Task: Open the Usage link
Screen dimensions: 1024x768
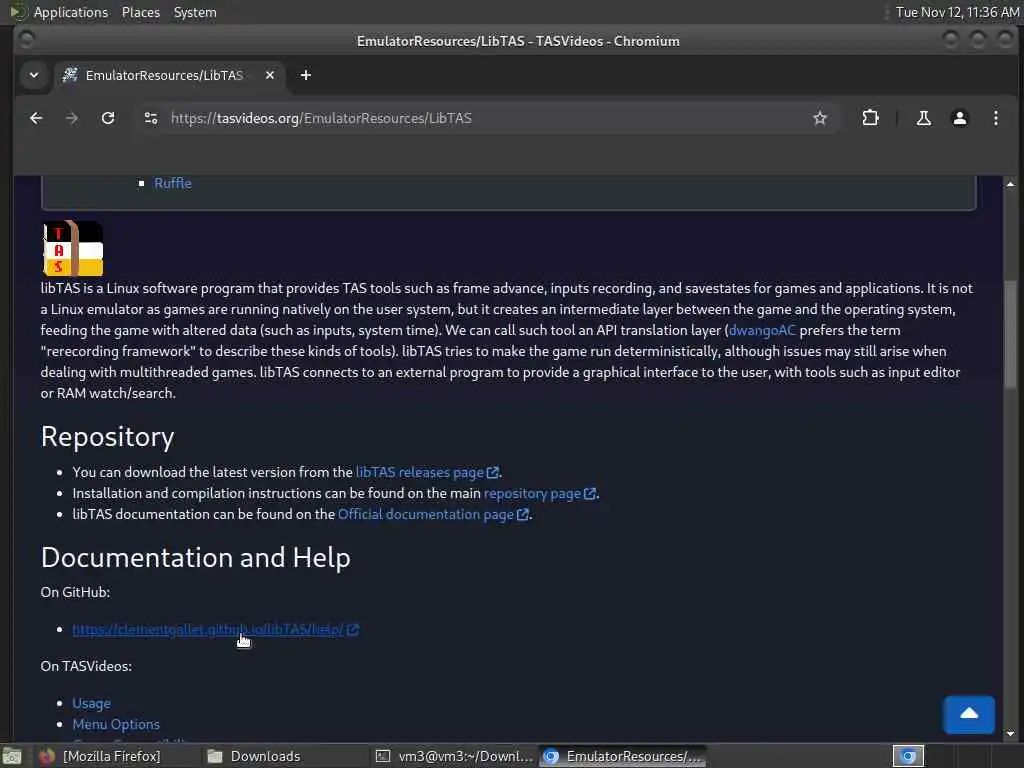Action: coord(91,703)
